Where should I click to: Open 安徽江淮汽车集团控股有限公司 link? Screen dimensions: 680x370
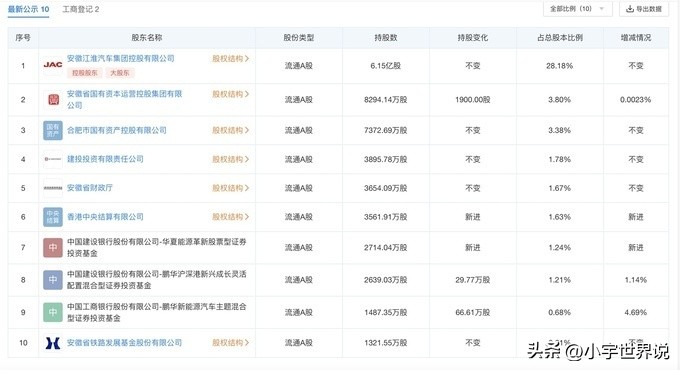[x=121, y=59]
